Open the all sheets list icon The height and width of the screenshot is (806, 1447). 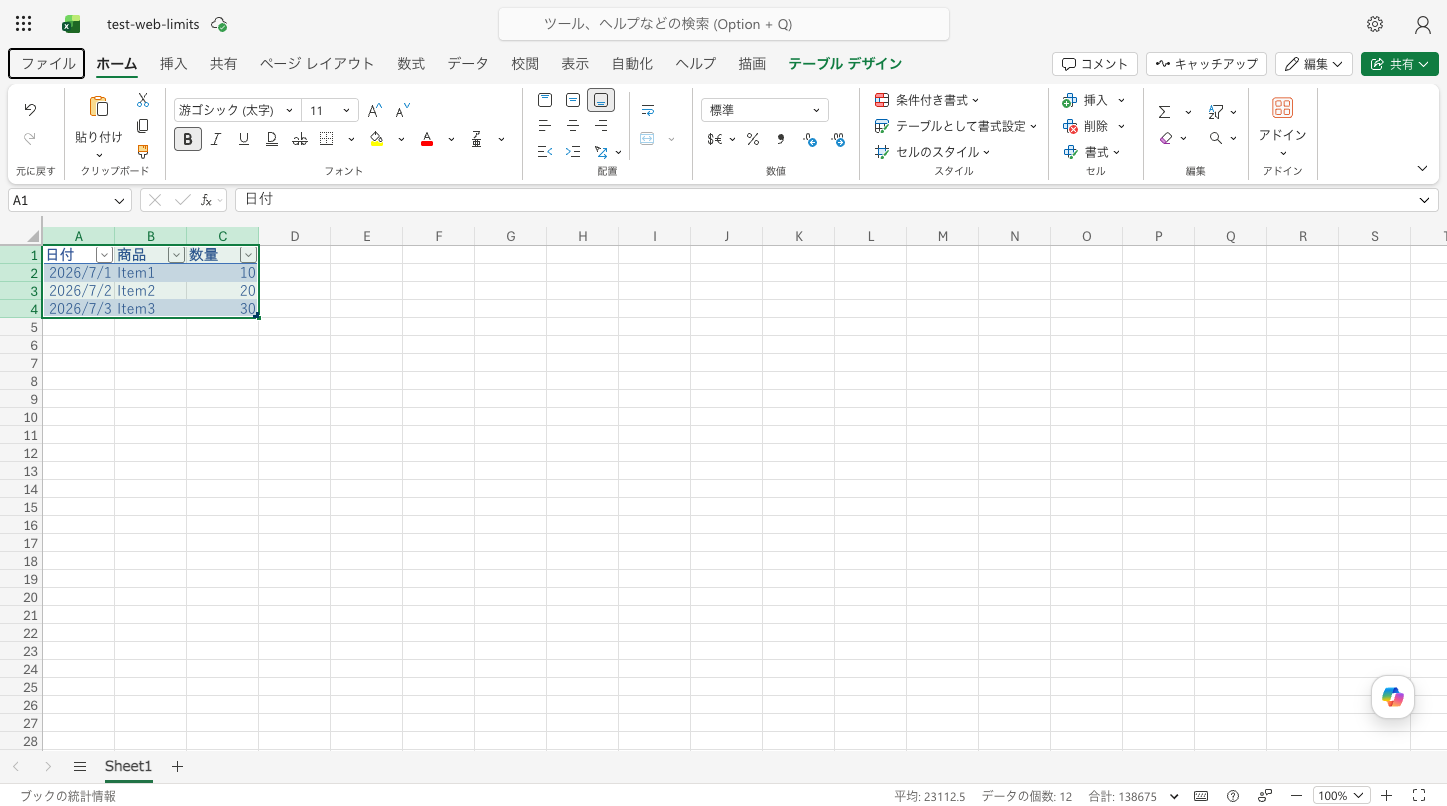click(x=80, y=766)
